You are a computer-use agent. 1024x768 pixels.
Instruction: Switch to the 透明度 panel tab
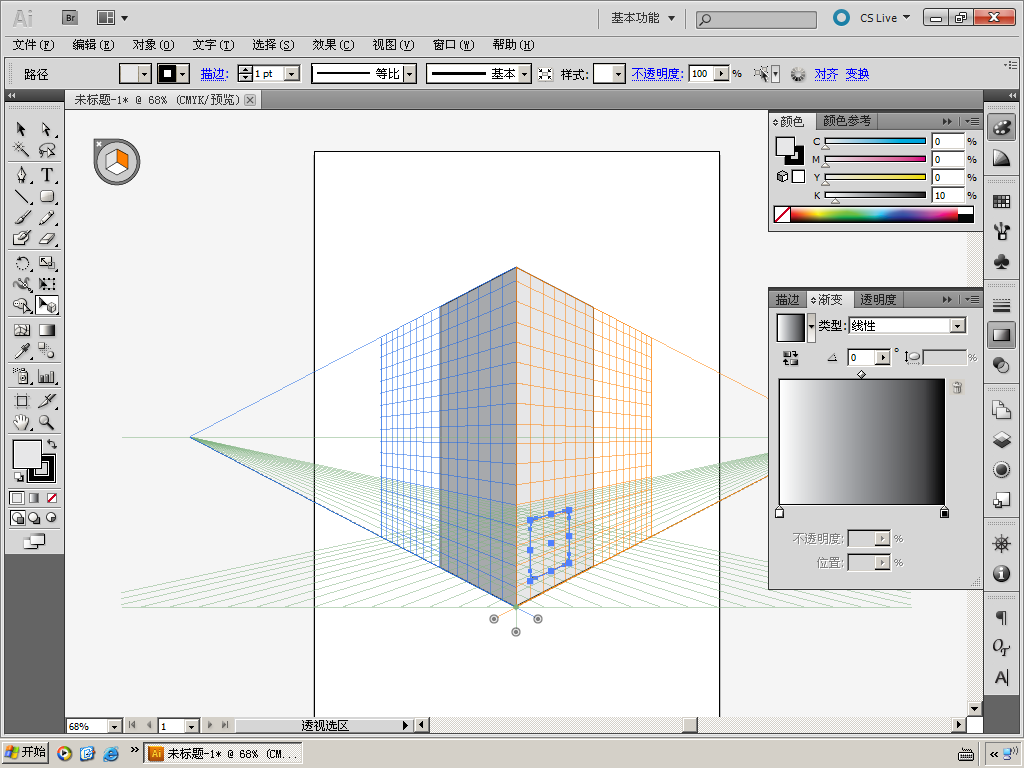click(x=878, y=299)
